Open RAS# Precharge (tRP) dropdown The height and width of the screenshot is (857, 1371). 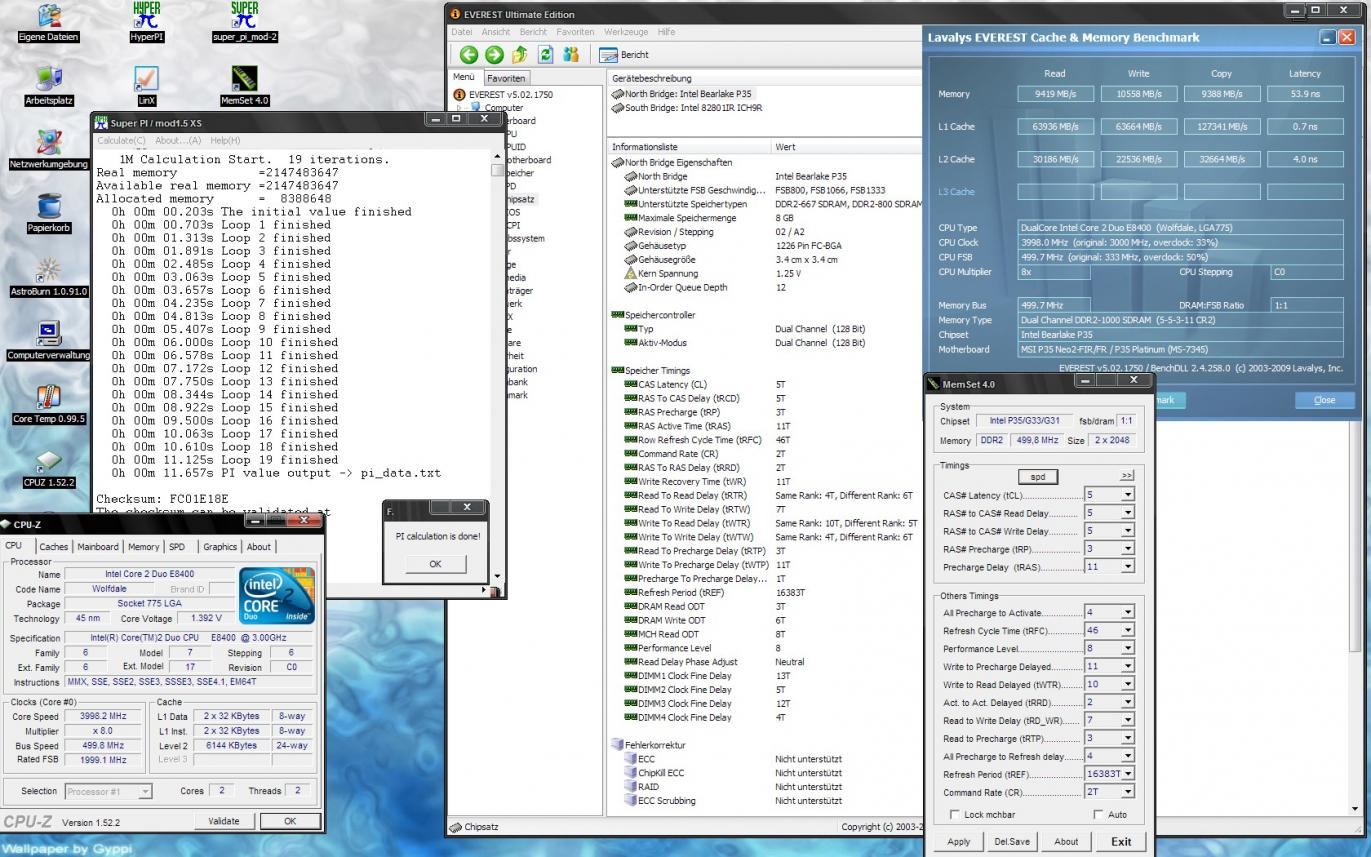[1127, 549]
